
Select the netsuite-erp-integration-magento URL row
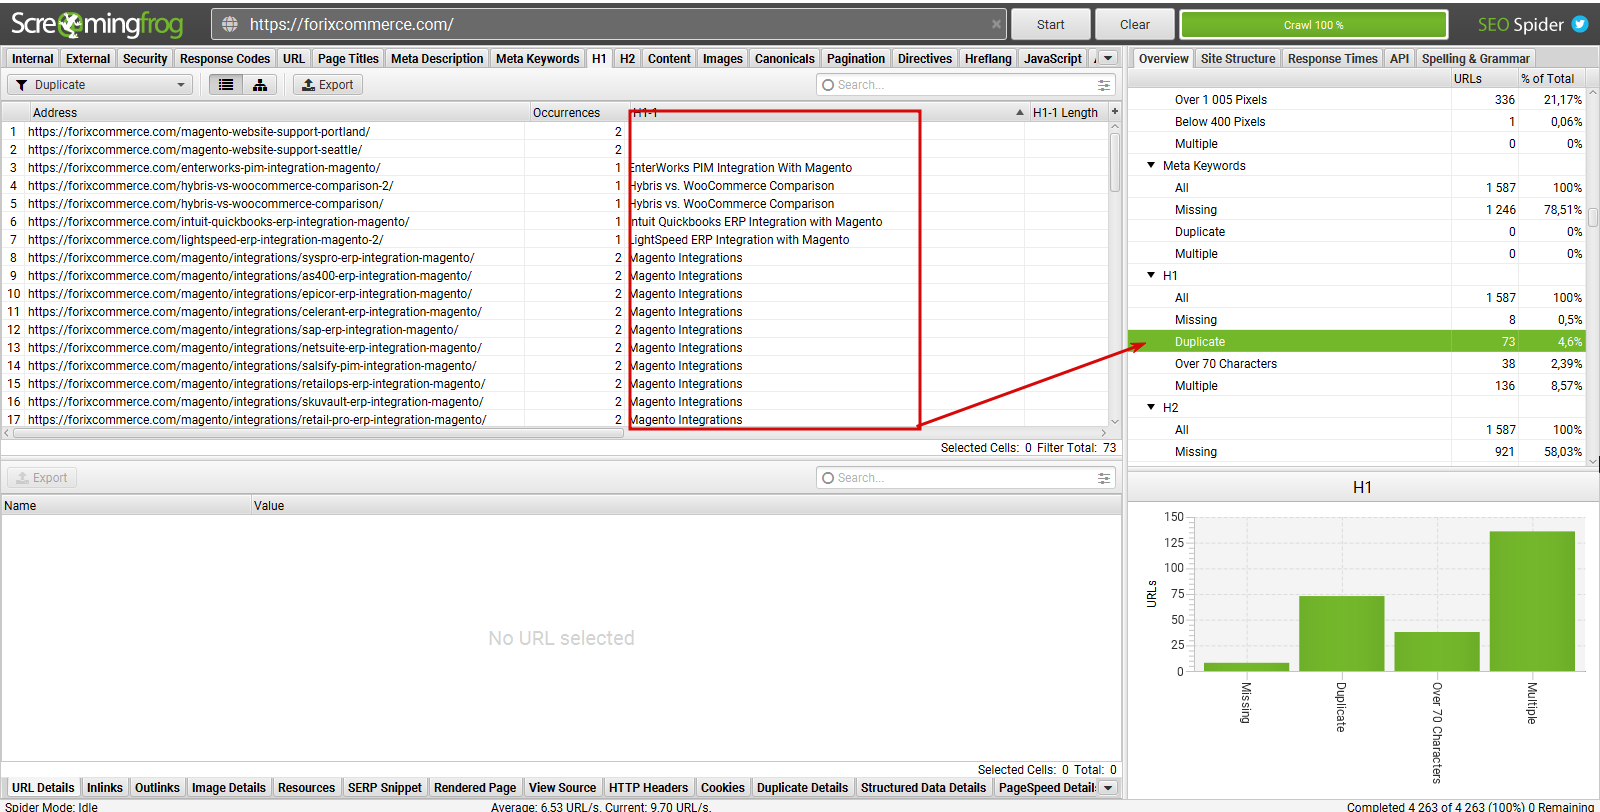pos(555,347)
